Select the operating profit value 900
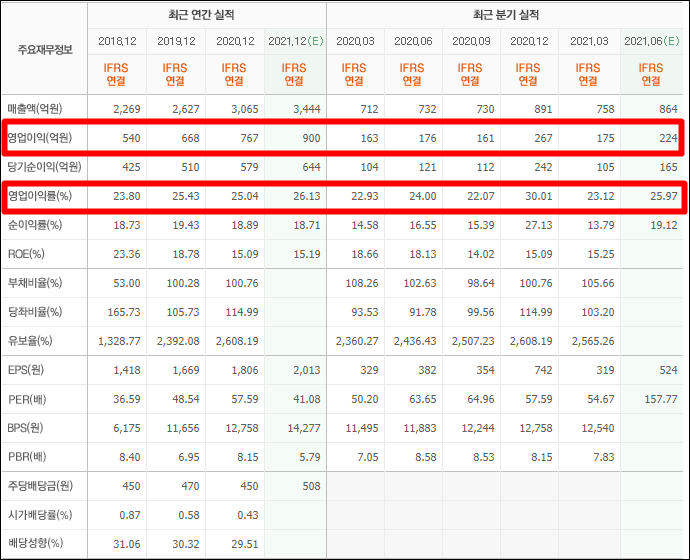 pyautogui.click(x=311, y=138)
